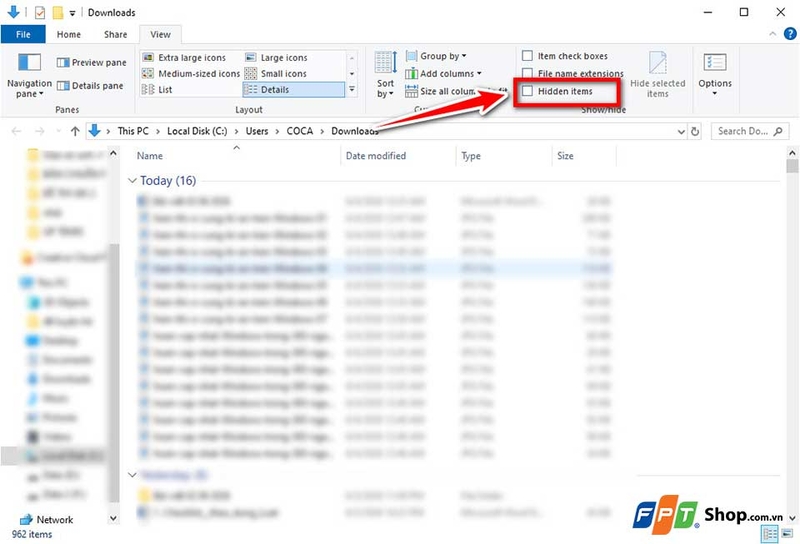Viewport: 800px width, 544px height.
Task: Open the Navigation pane menu
Action: coord(29,75)
